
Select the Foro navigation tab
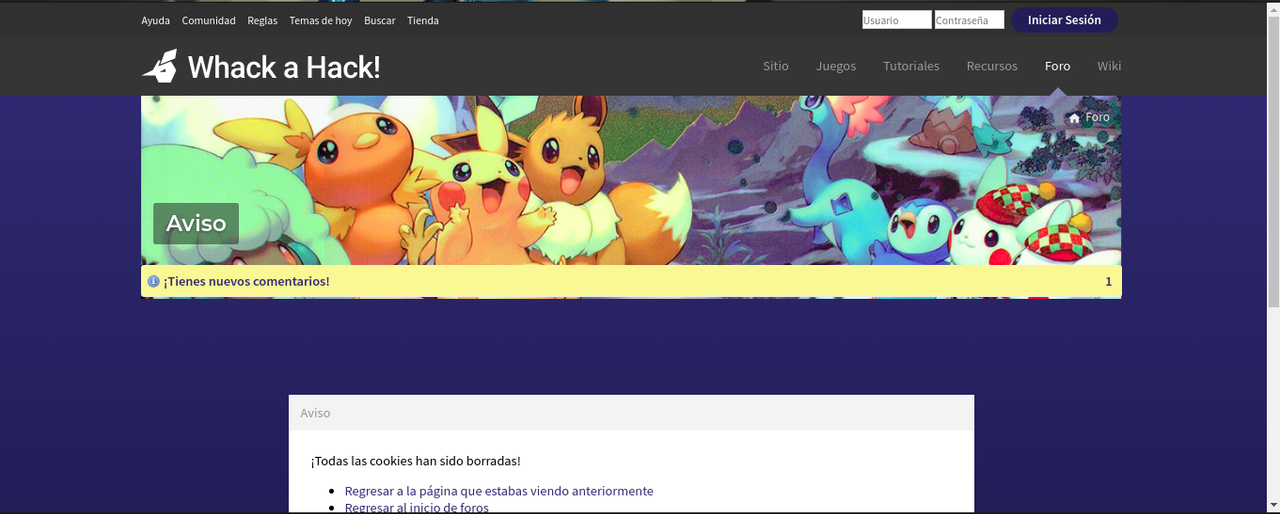tap(1057, 66)
